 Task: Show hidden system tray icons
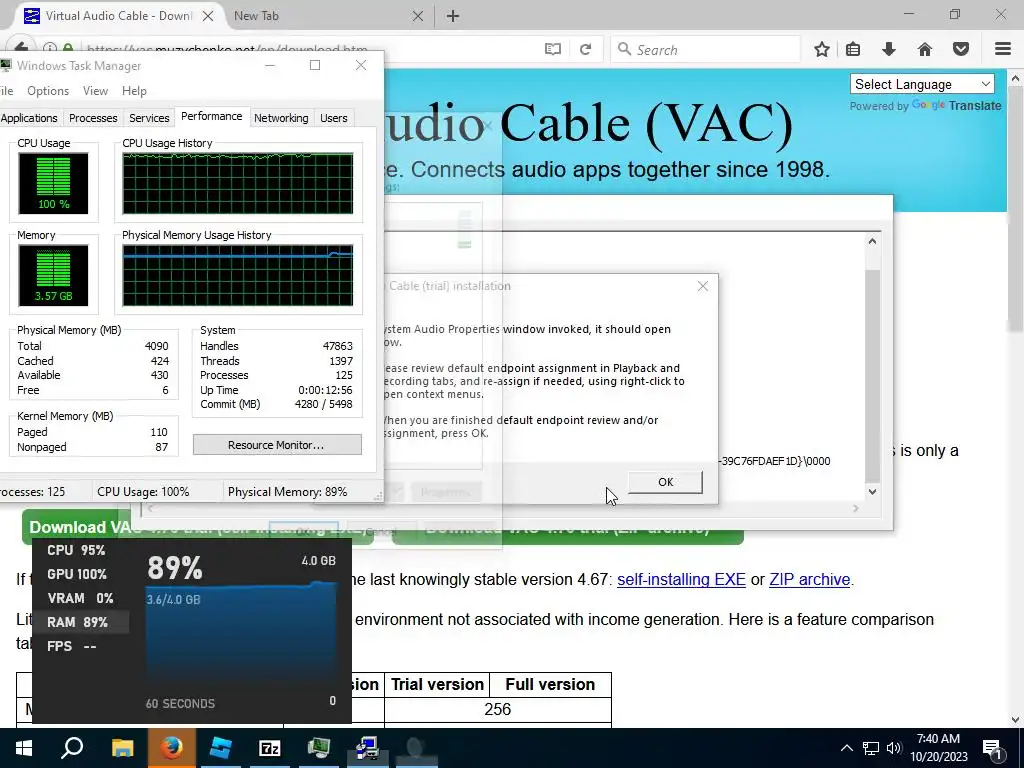tap(846, 748)
